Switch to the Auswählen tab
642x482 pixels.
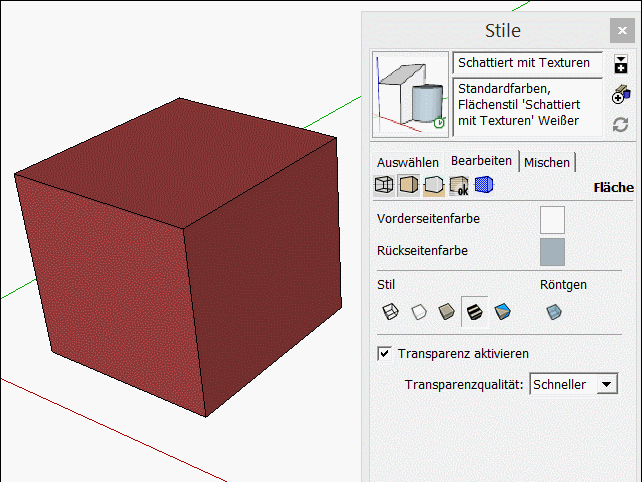click(407, 162)
